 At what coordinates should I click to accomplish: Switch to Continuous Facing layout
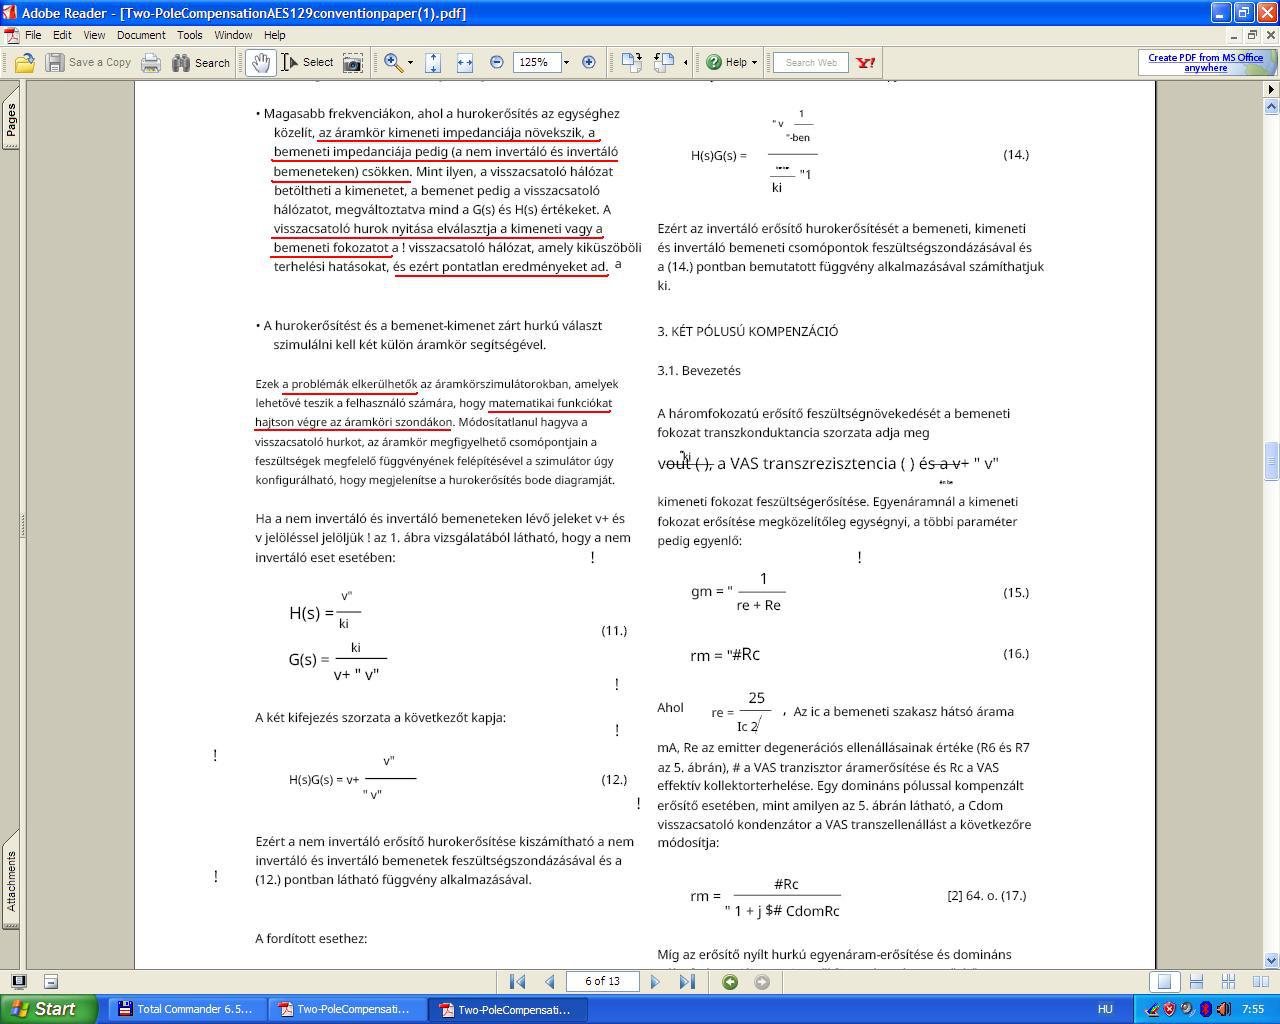pos(1228,982)
